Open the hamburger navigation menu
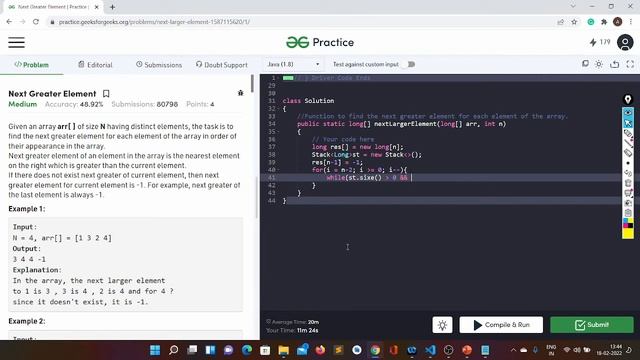Image resolution: width=640 pixels, height=360 pixels. click(x=16, y=42)
